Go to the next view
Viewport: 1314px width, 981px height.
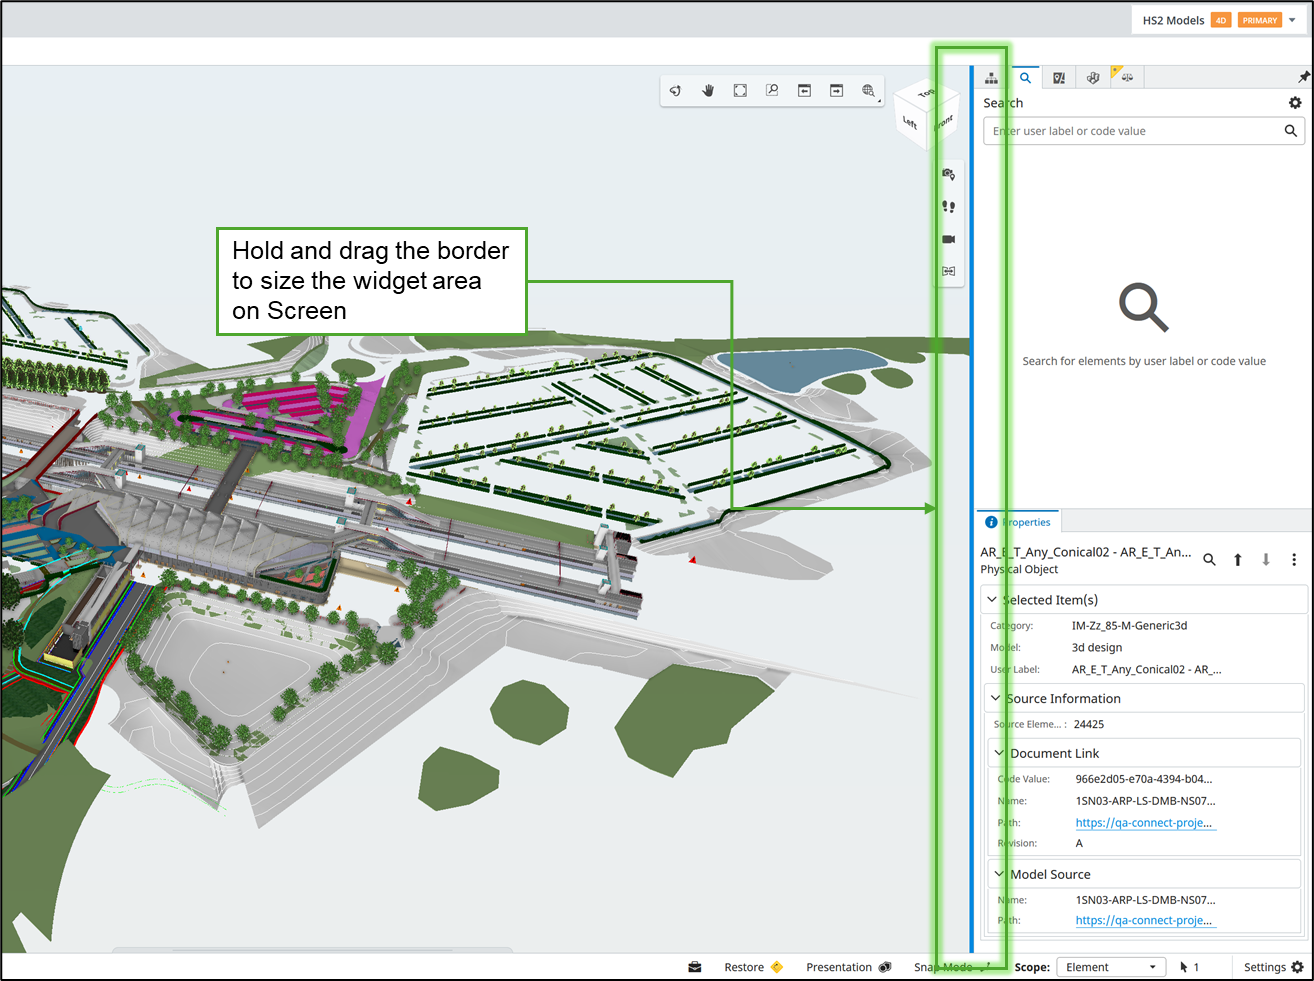pos(836,91)
